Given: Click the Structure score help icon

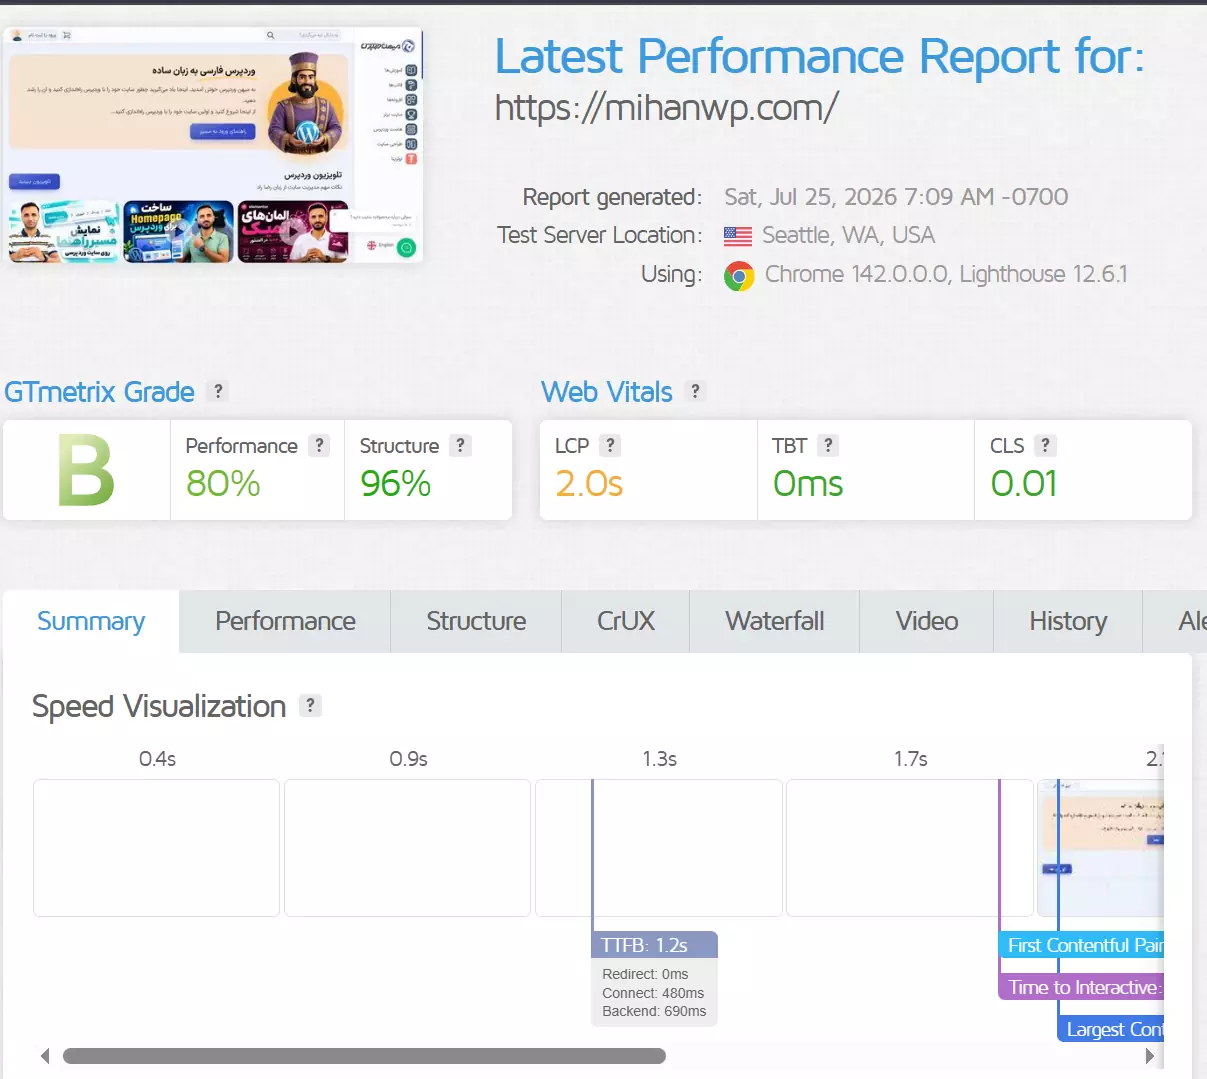Looking at the screenshot, I should (x=460, y=445).
